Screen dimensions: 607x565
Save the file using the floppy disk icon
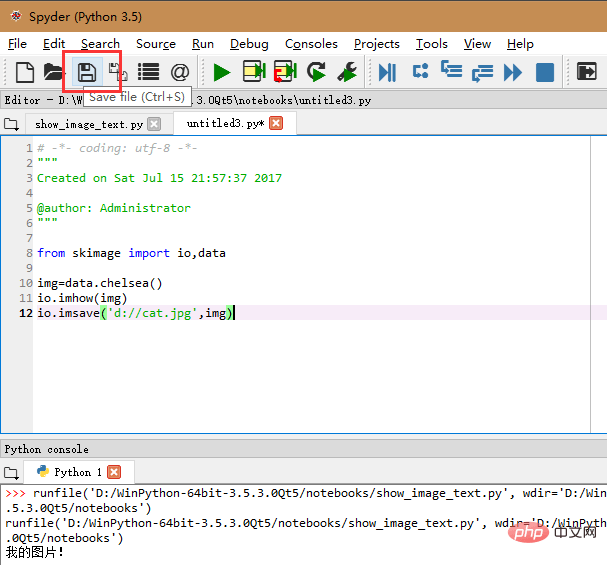(x=87, y=72)
